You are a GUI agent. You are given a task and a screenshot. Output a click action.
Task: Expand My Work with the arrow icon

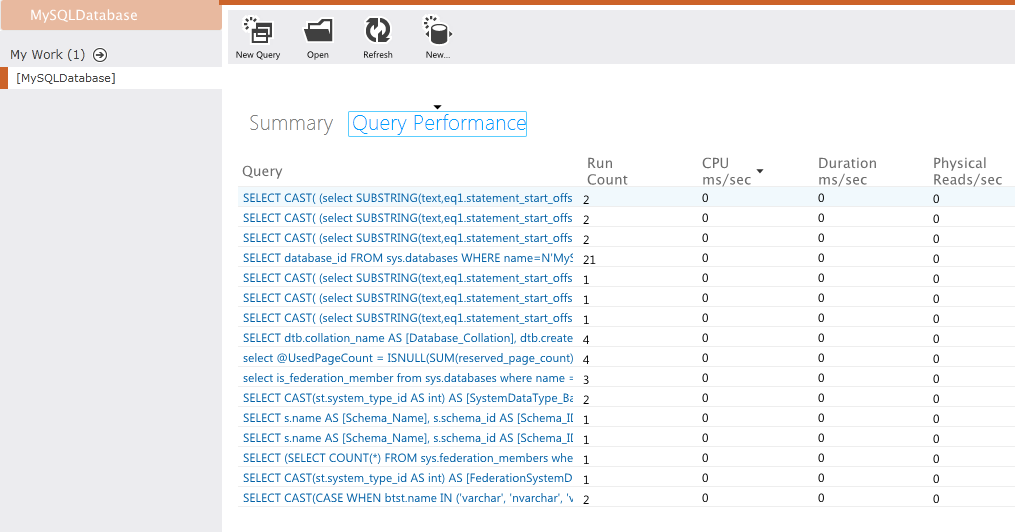(x=100, y=55)
